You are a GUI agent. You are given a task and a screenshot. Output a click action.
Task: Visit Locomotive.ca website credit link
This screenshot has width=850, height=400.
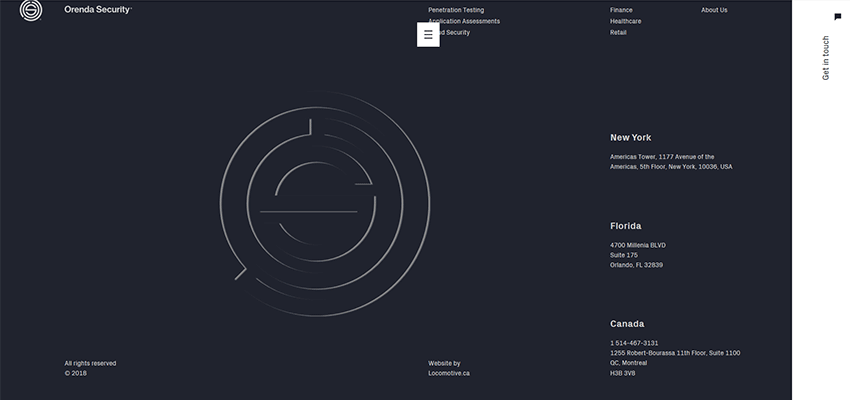[x=448, y=373]
